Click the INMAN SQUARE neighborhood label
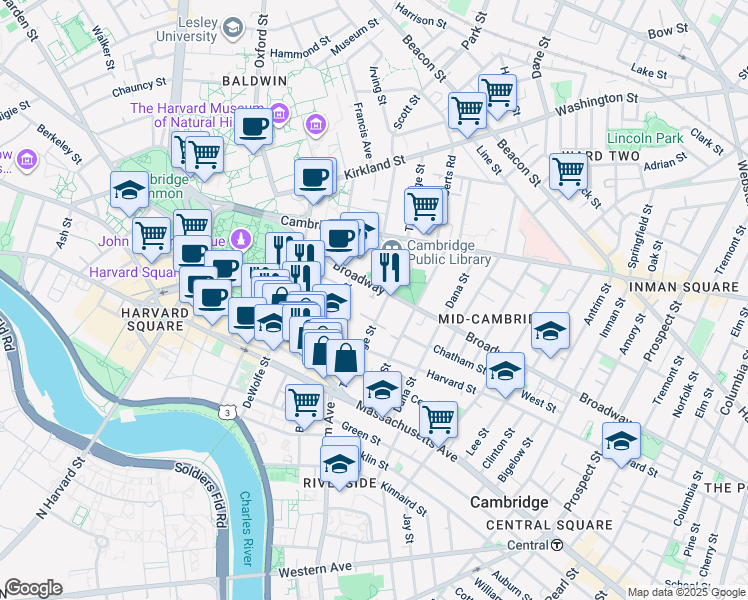 684,287
